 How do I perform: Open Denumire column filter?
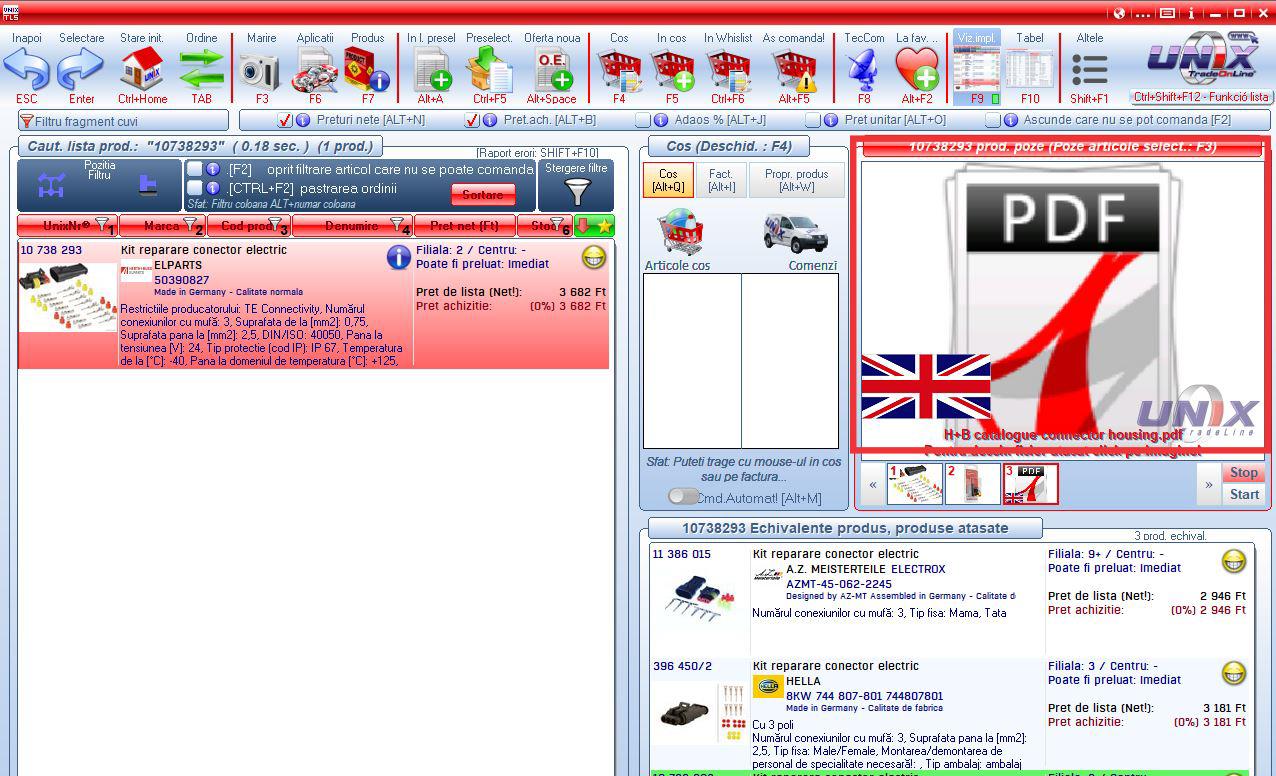[397, 225]
